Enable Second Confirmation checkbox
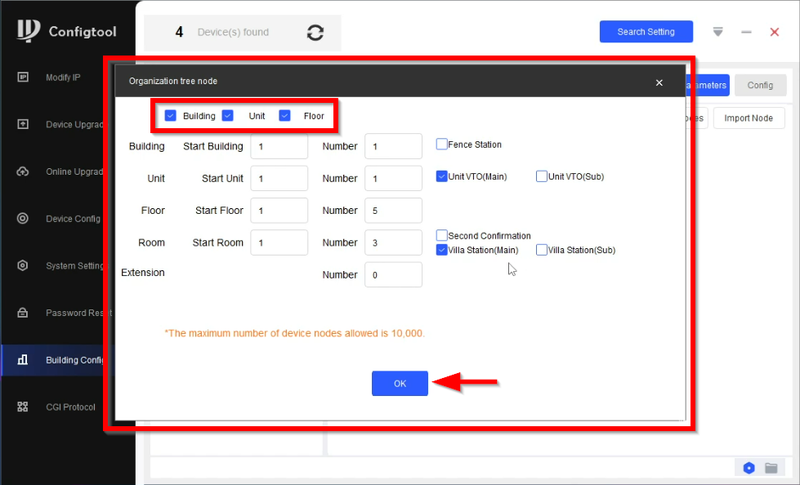Screen dimensions: 800x485 (x=442, y=235)
